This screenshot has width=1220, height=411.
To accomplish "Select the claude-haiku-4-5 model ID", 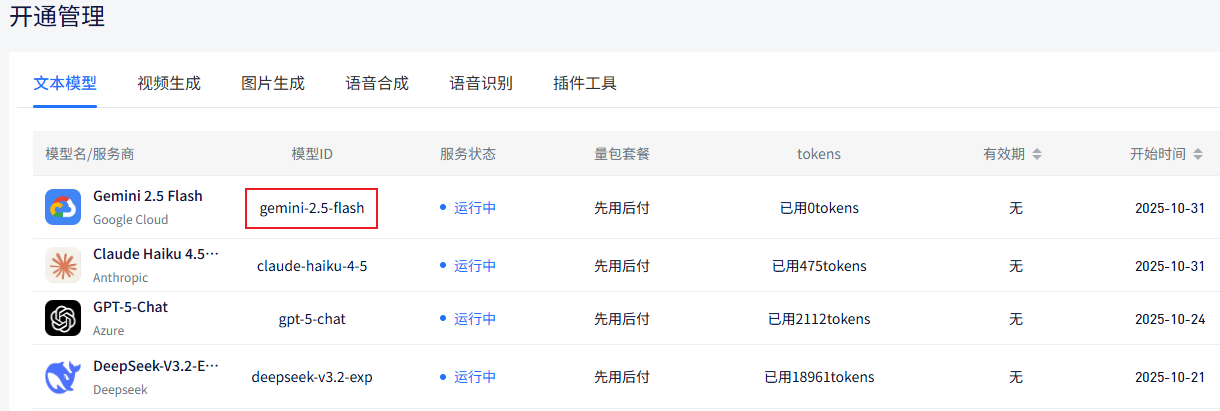I will (x=312, y=266).
